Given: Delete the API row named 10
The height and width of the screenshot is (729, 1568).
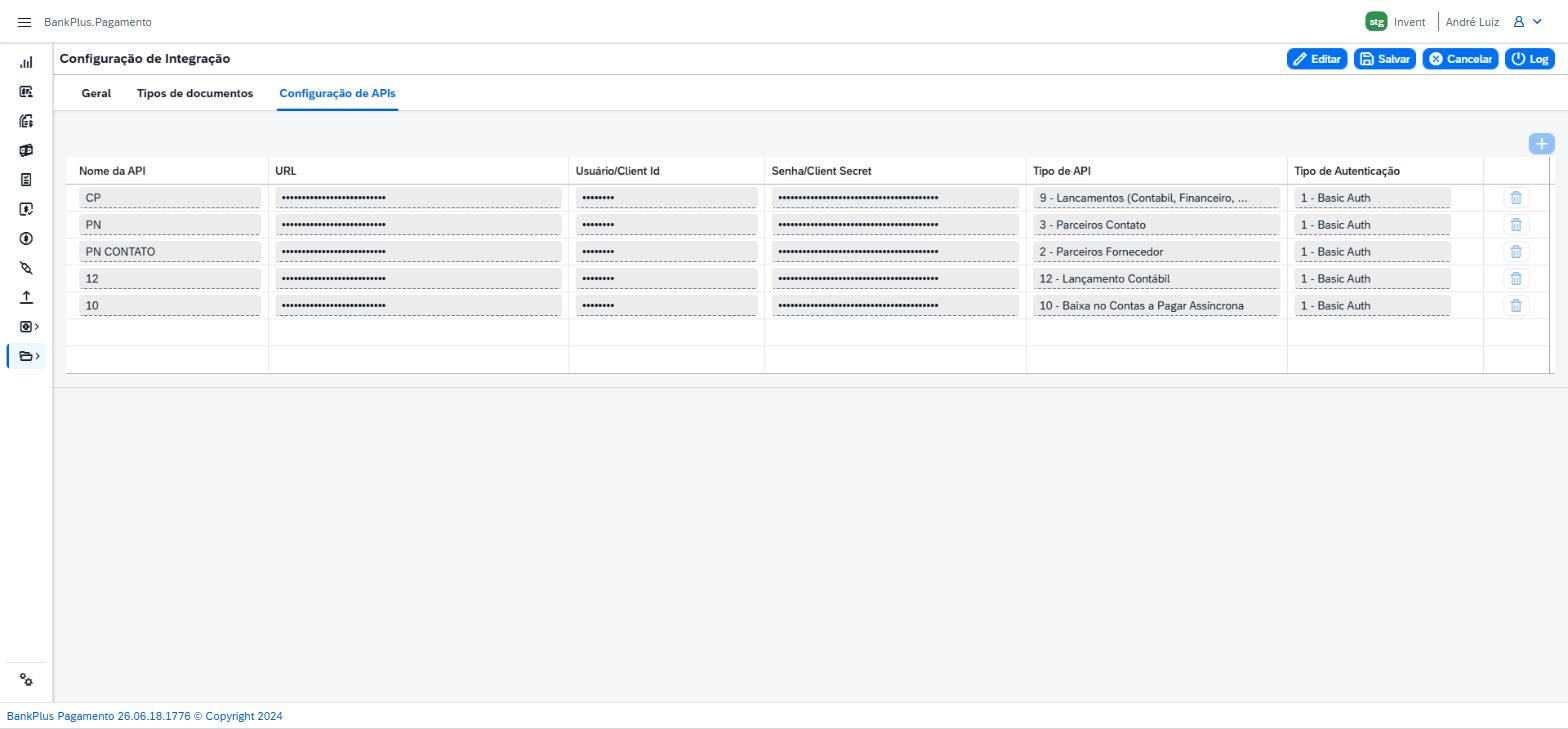Looking at the screenshot, I should tap(1516, 306).
